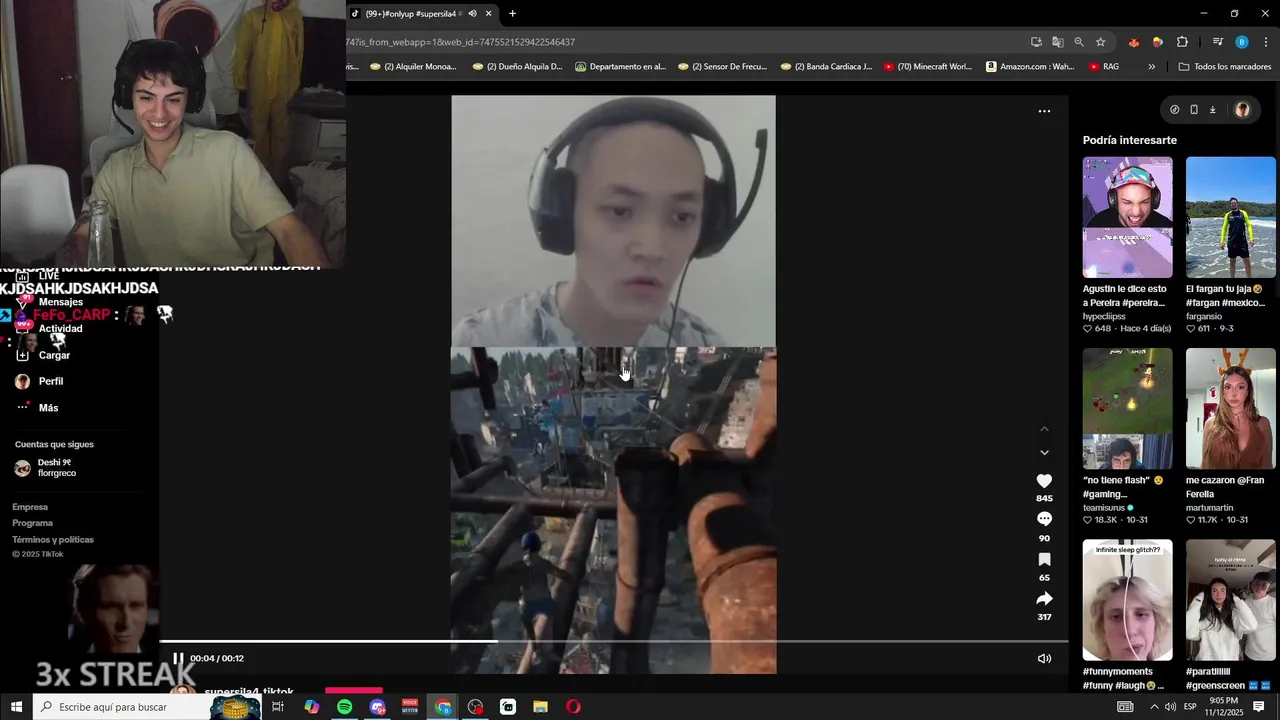The image size is (1280, 720).
Task: Click the download desktop app icon
Action: (1212, 110)
